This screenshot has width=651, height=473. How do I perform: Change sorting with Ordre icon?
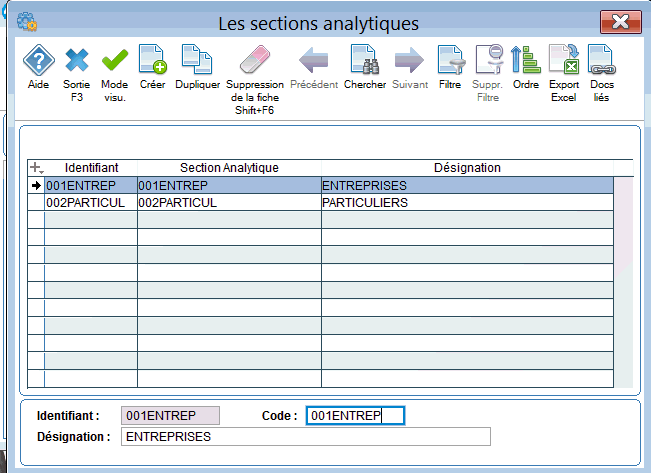(526, 60)
